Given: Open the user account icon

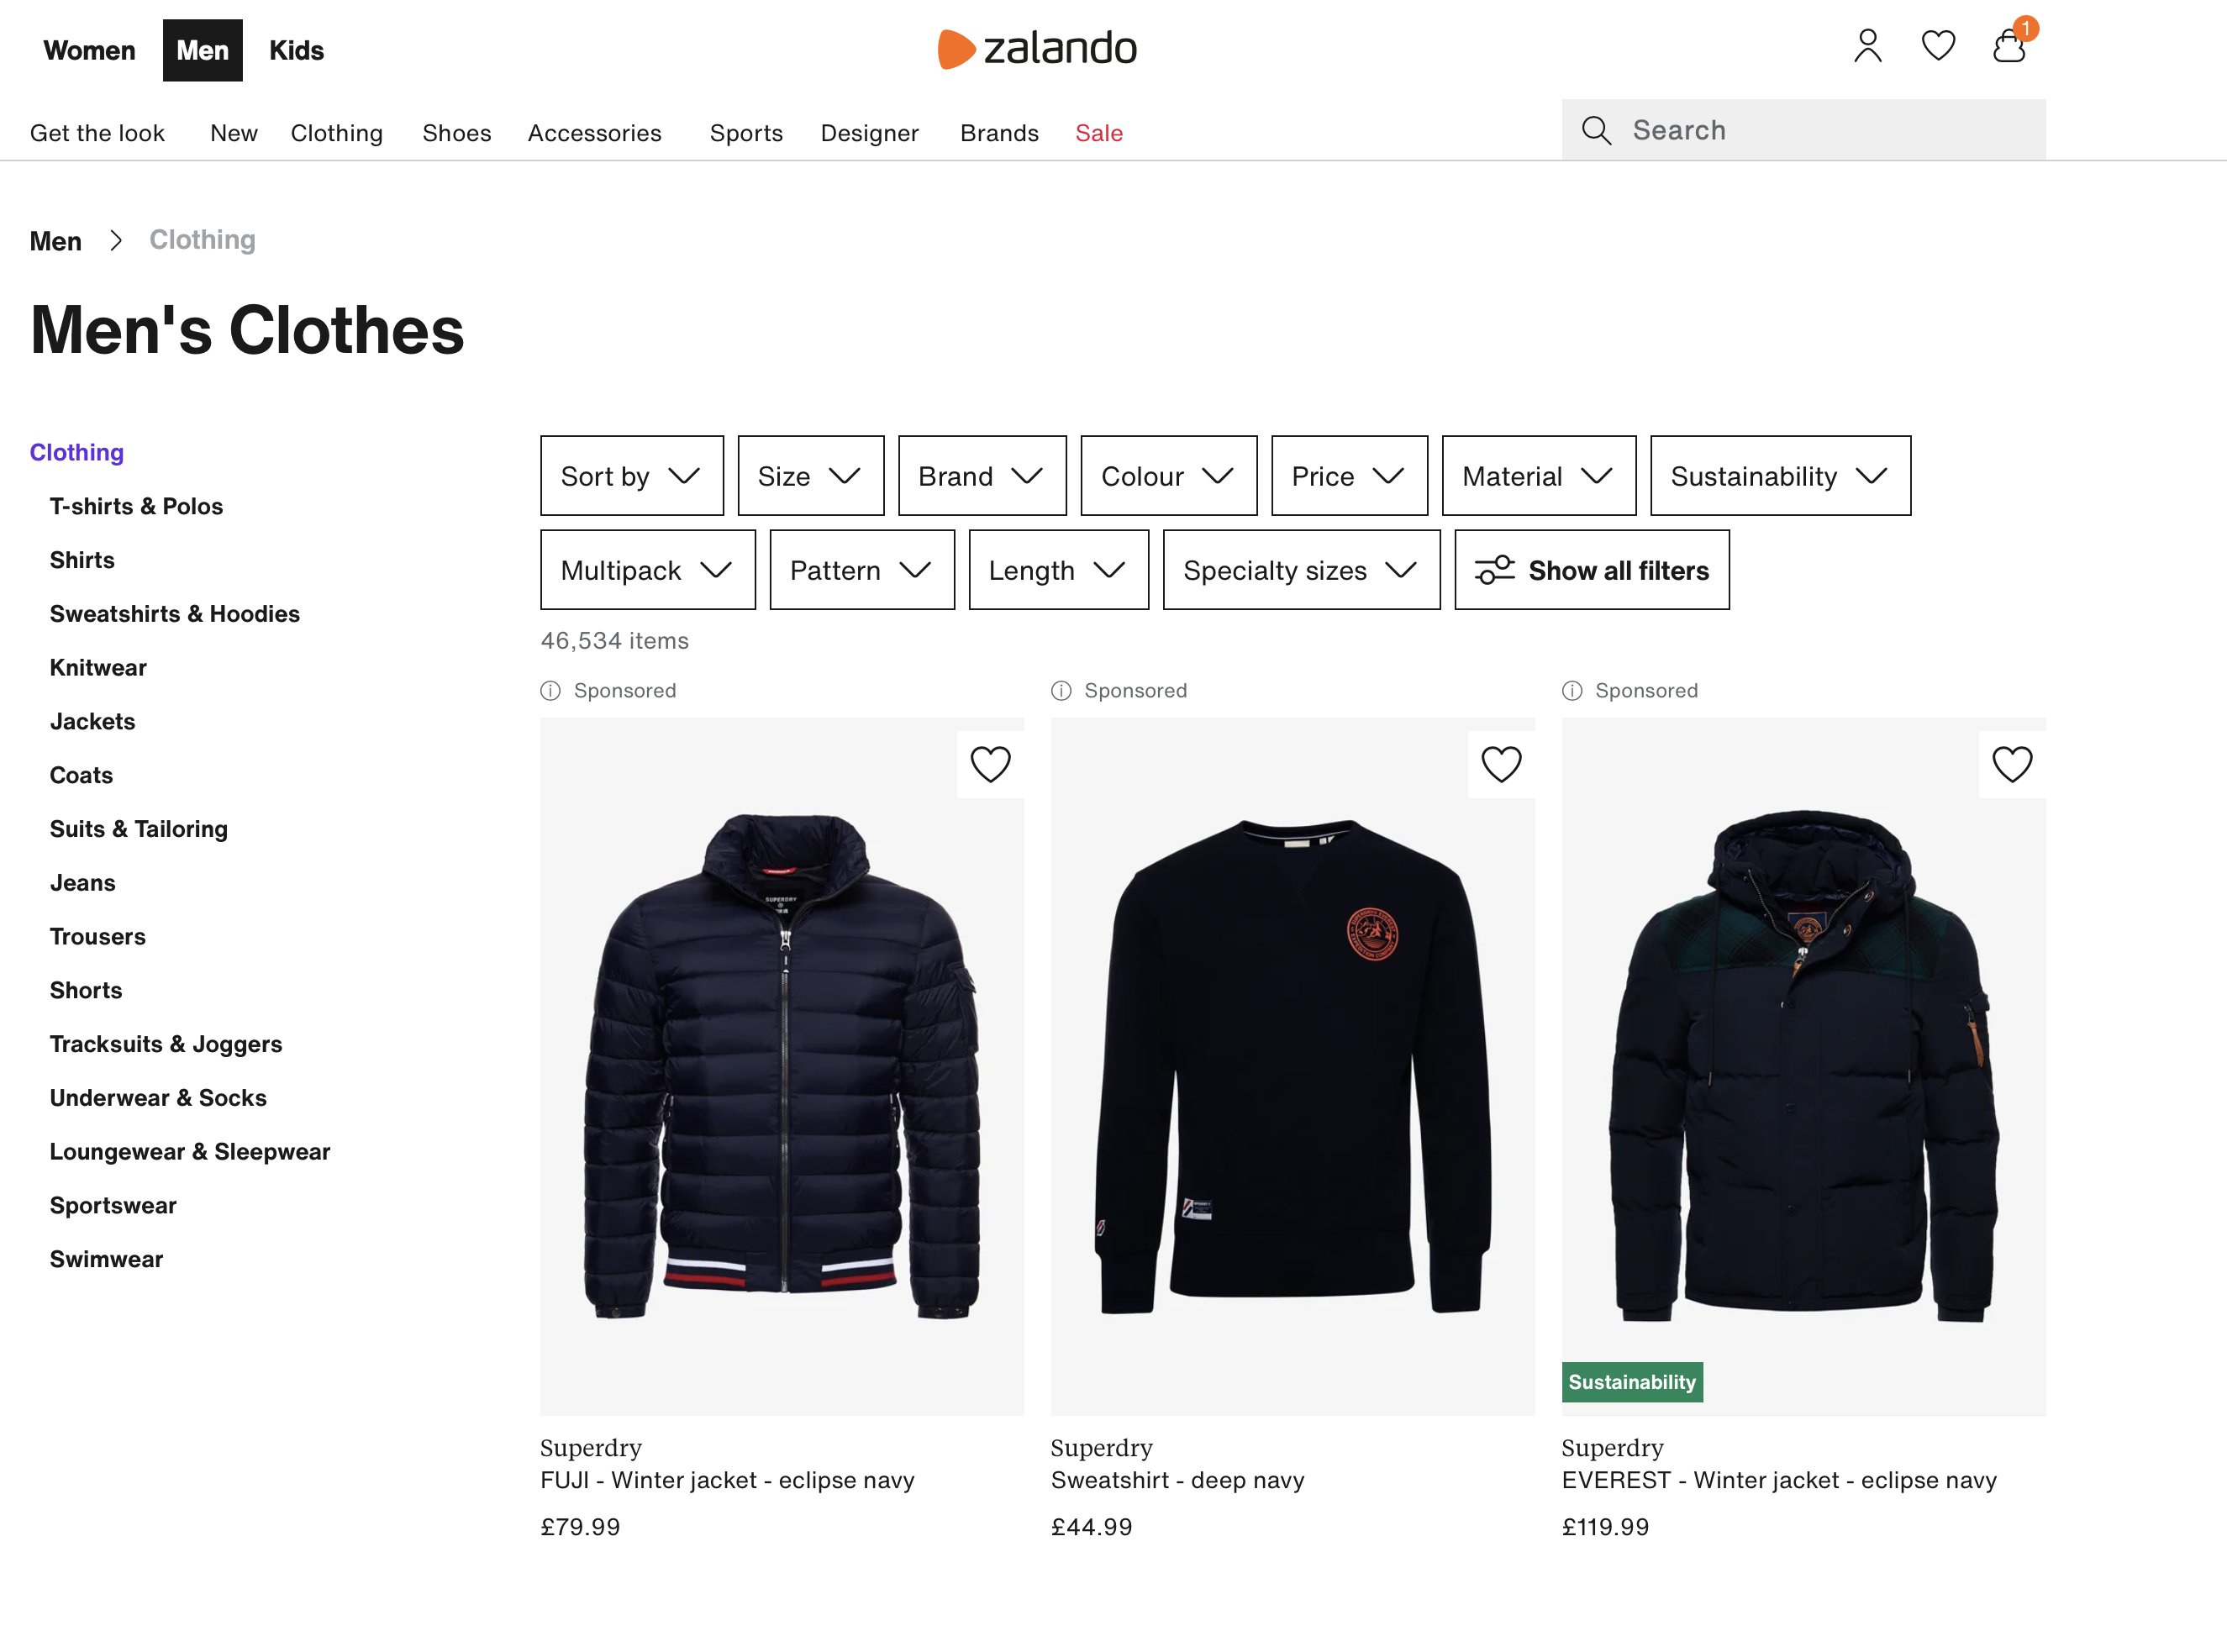Looking at the screenshot, I should pyautogui.click(x=1867, y=47).
